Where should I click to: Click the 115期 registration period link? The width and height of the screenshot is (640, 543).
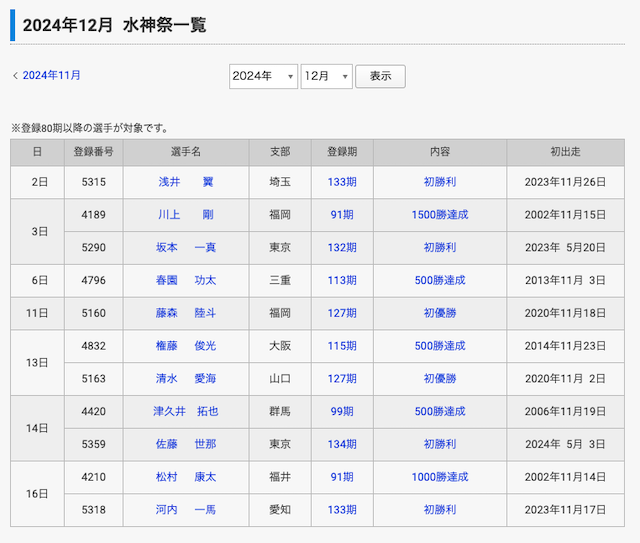pyautogui.click(x=342, y=346)
